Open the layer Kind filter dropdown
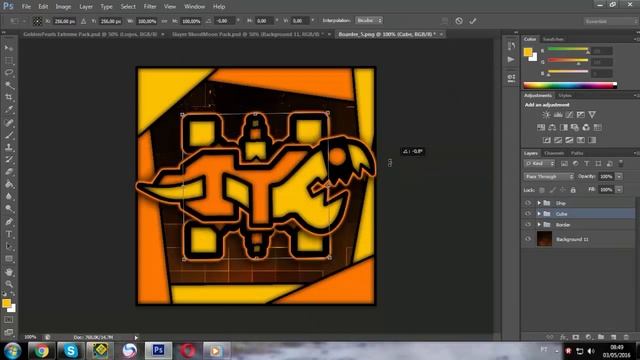The height and width of the screenshot is (360, 640). click(x=539, y=163)
